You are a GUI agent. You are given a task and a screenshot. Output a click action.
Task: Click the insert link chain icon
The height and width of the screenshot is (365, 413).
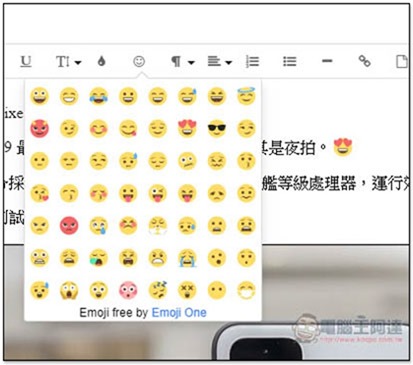tap(364, 61)
